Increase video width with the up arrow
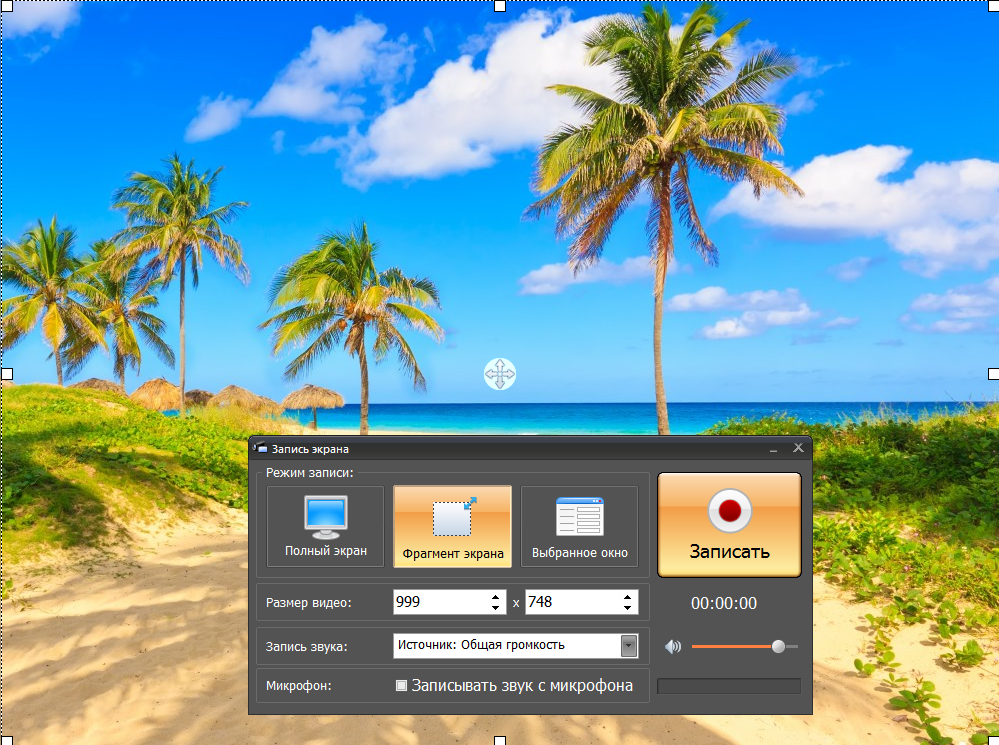The image size is (999, 745). click(x=496, y=597)
